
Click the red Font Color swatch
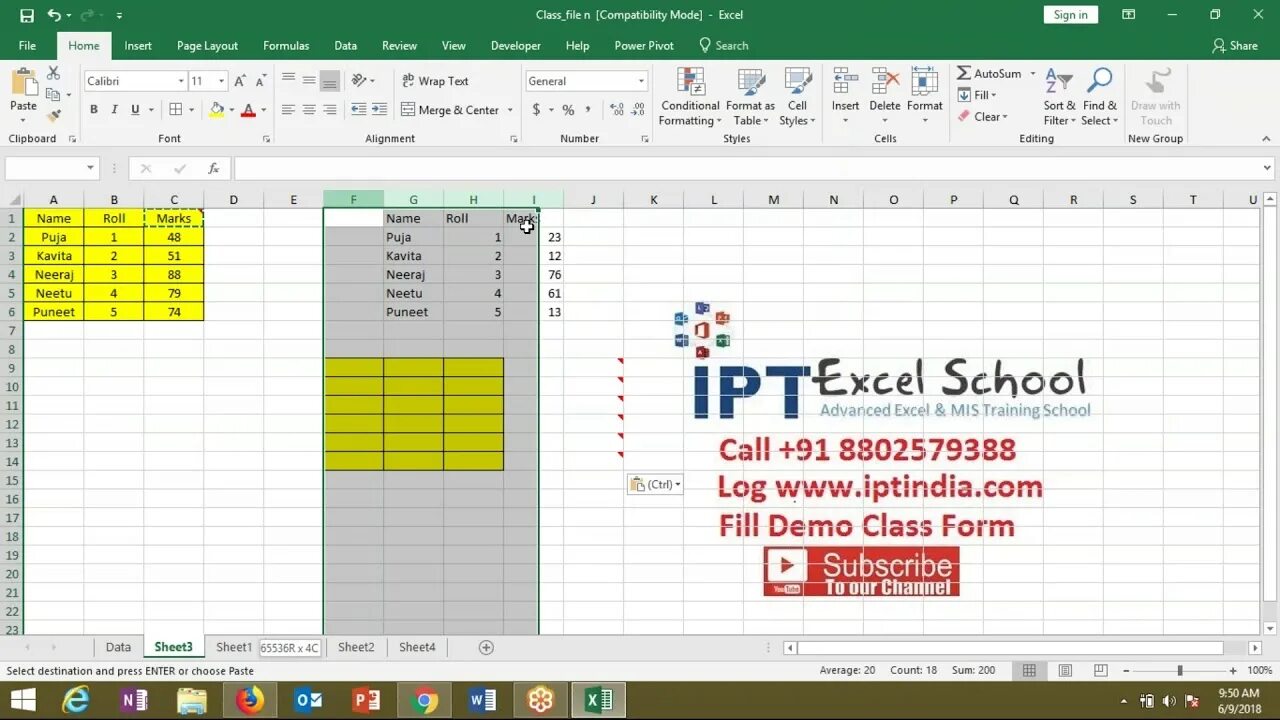click(x=250, y=110)
